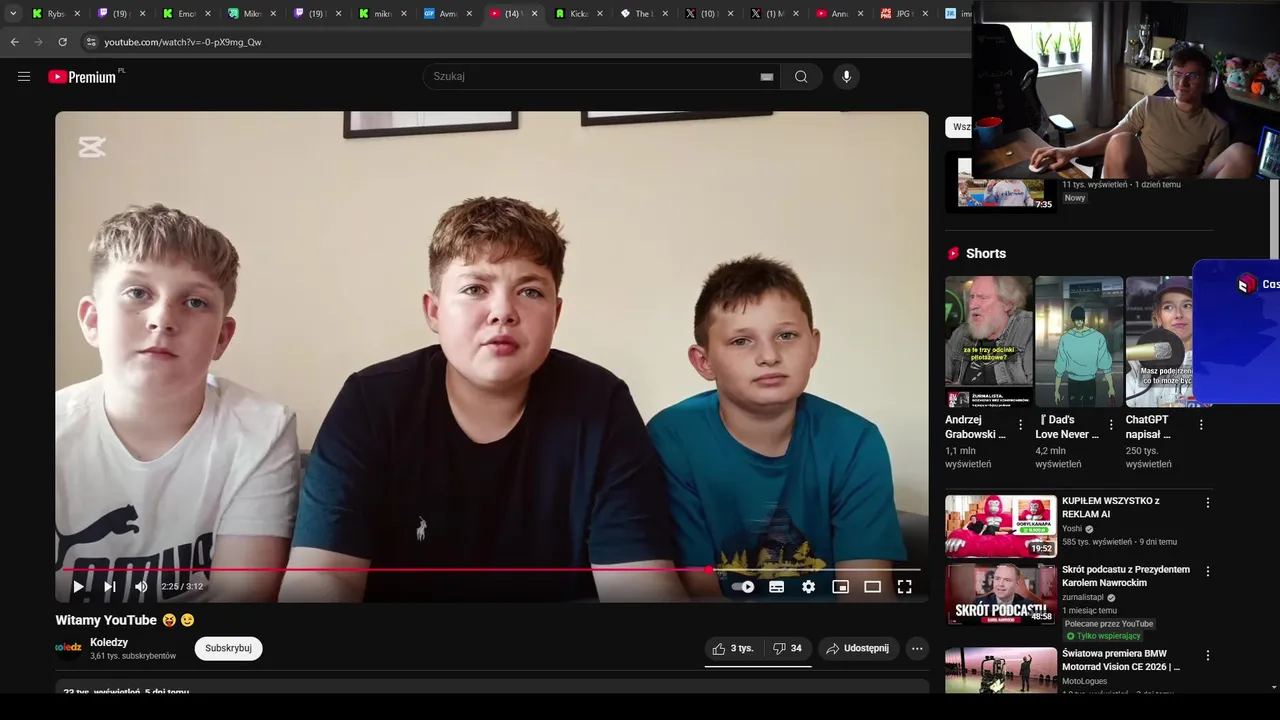Screen dimensions: 1280x720
Task: Go back in the browser
Action: (14, 42)
